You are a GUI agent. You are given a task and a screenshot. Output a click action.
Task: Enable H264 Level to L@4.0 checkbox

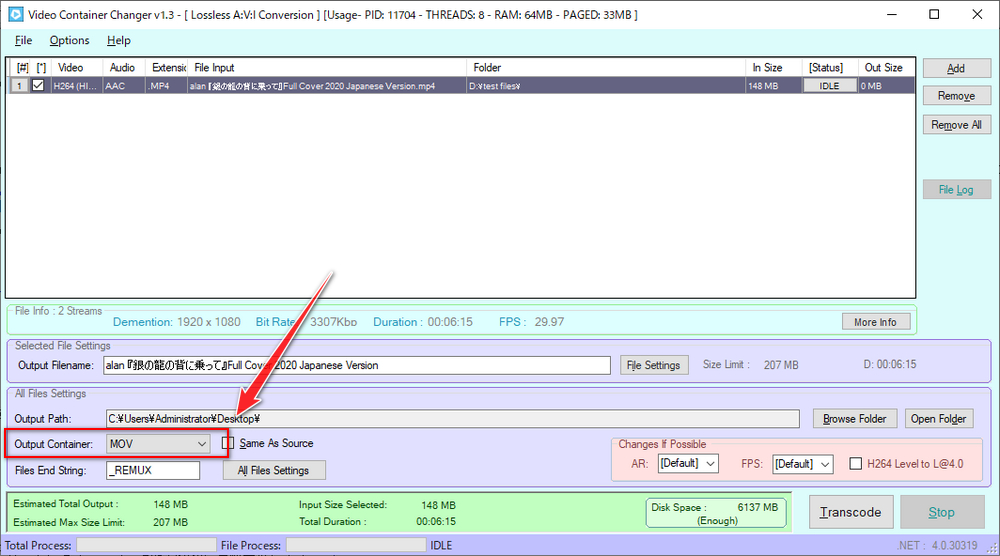coord(855,464)
